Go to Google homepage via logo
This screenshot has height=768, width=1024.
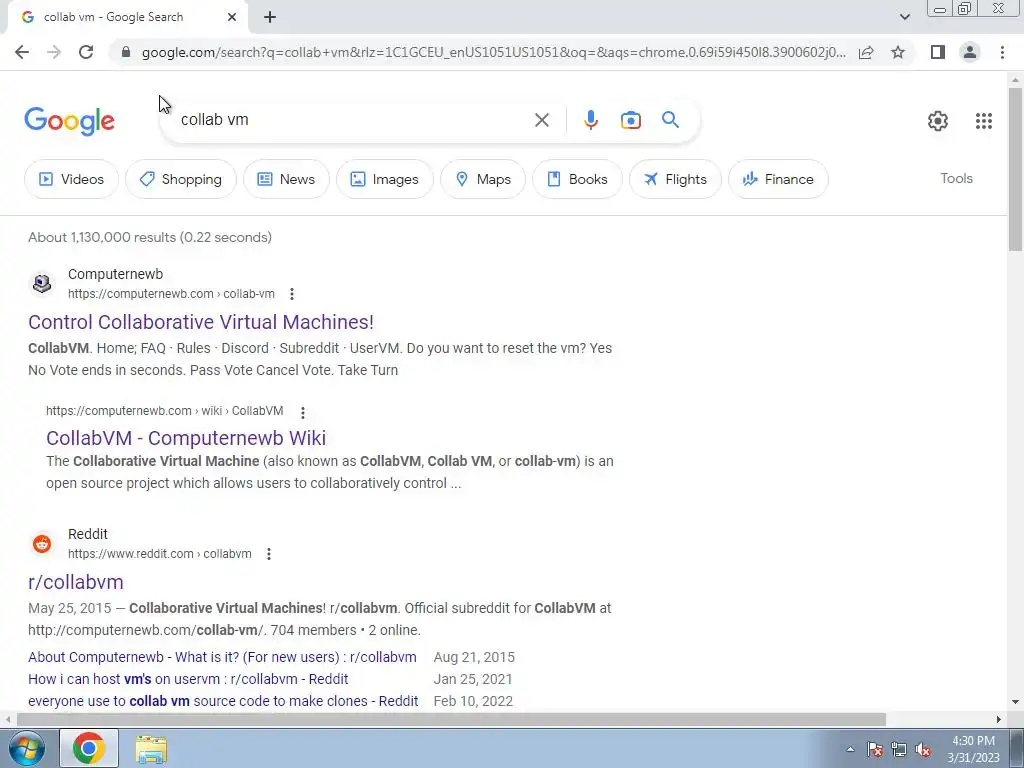click(x=69, y=121)
